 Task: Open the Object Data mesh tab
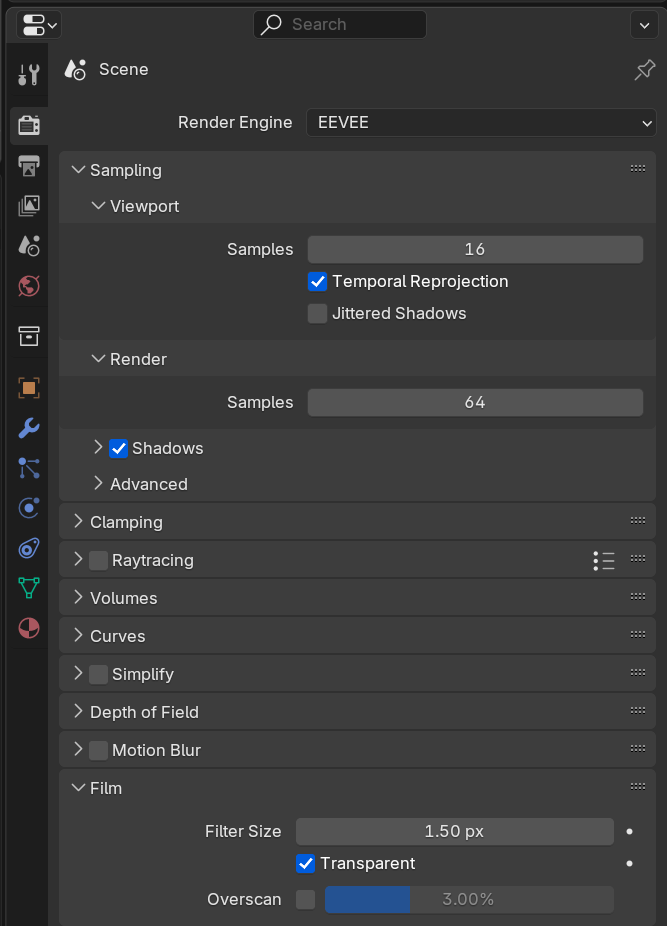pyautogui.click(x=28, y=588)
